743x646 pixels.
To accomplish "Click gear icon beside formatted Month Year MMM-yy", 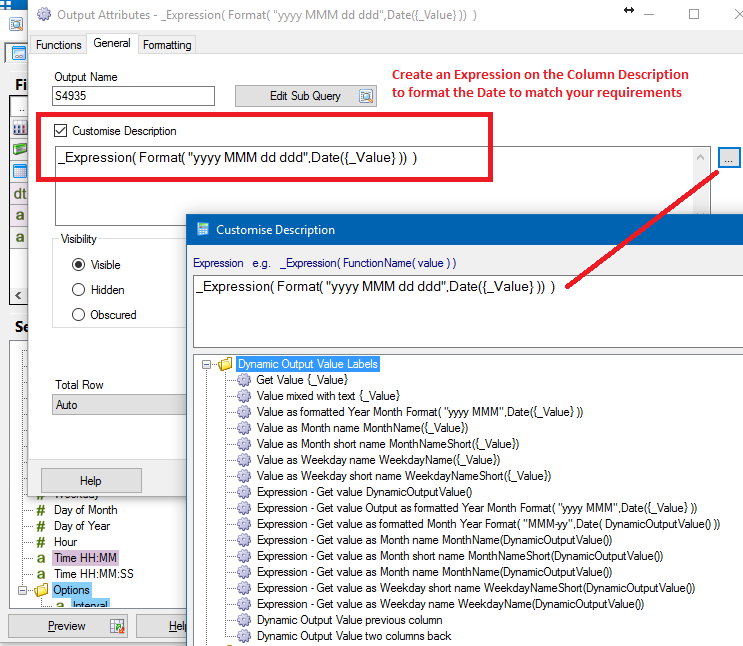I will point(244,524).
